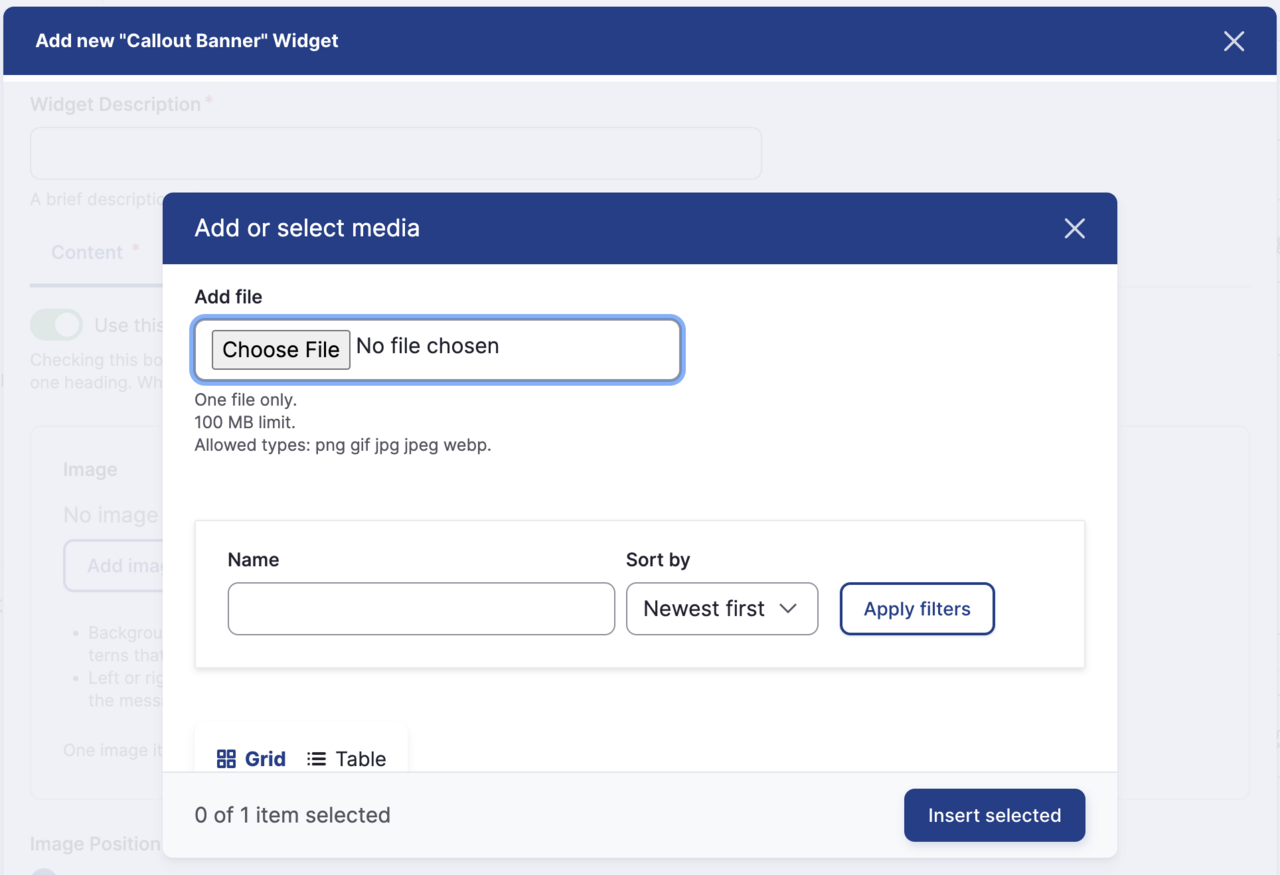Image resolution: width=1280 pixels, height=875 pixels.
Task: Click the Grid view squares icon
Action: click(x=226, y=759)
